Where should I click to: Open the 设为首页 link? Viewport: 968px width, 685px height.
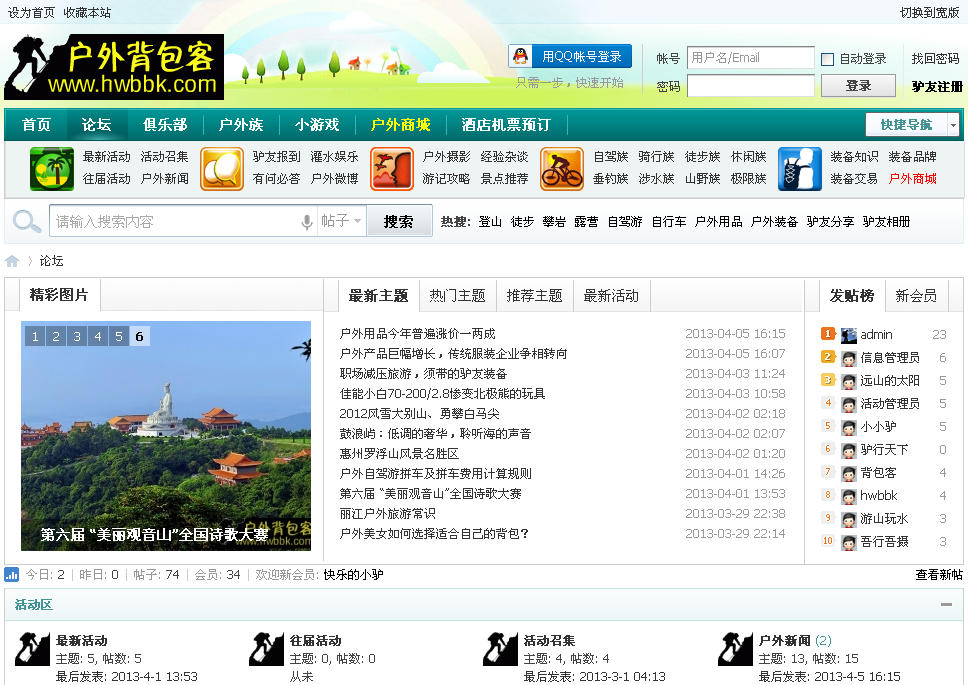pos(31,12)
